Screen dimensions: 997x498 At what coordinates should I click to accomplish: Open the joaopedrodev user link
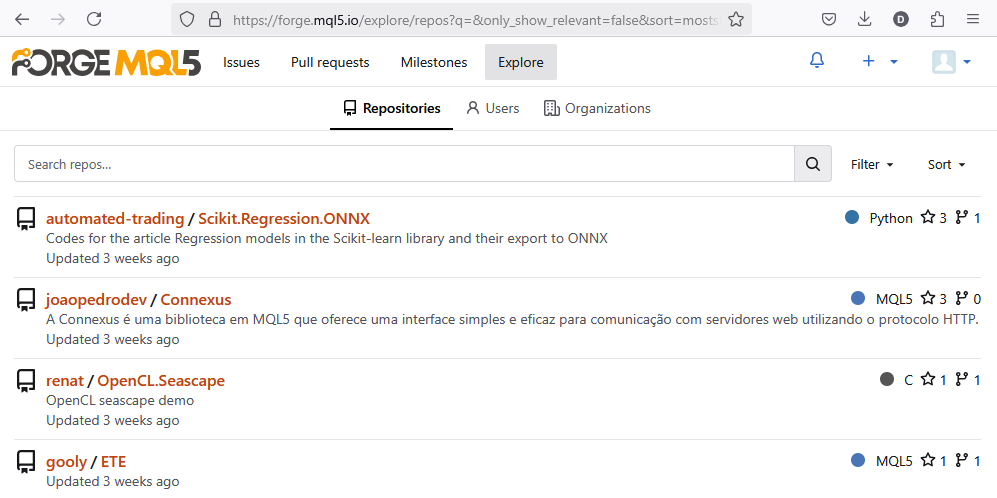pos(97,300)
